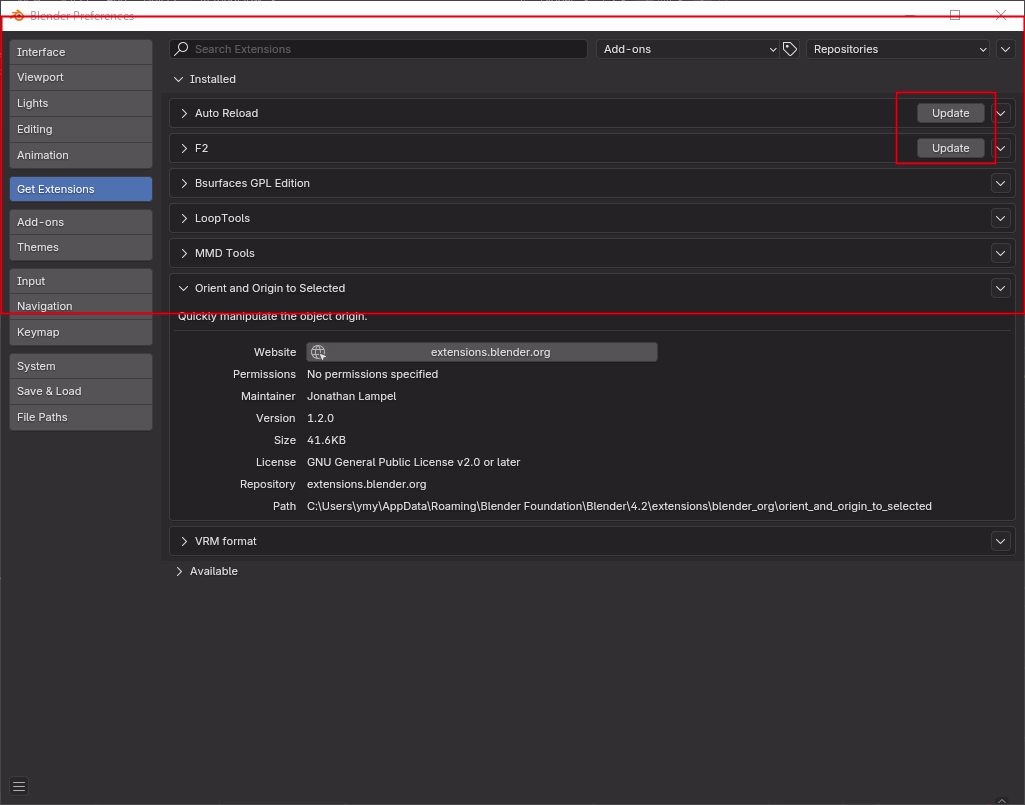Select the Get Extensions tab
The height and width of the screenshot is (805, 1025).
[81, 189]
